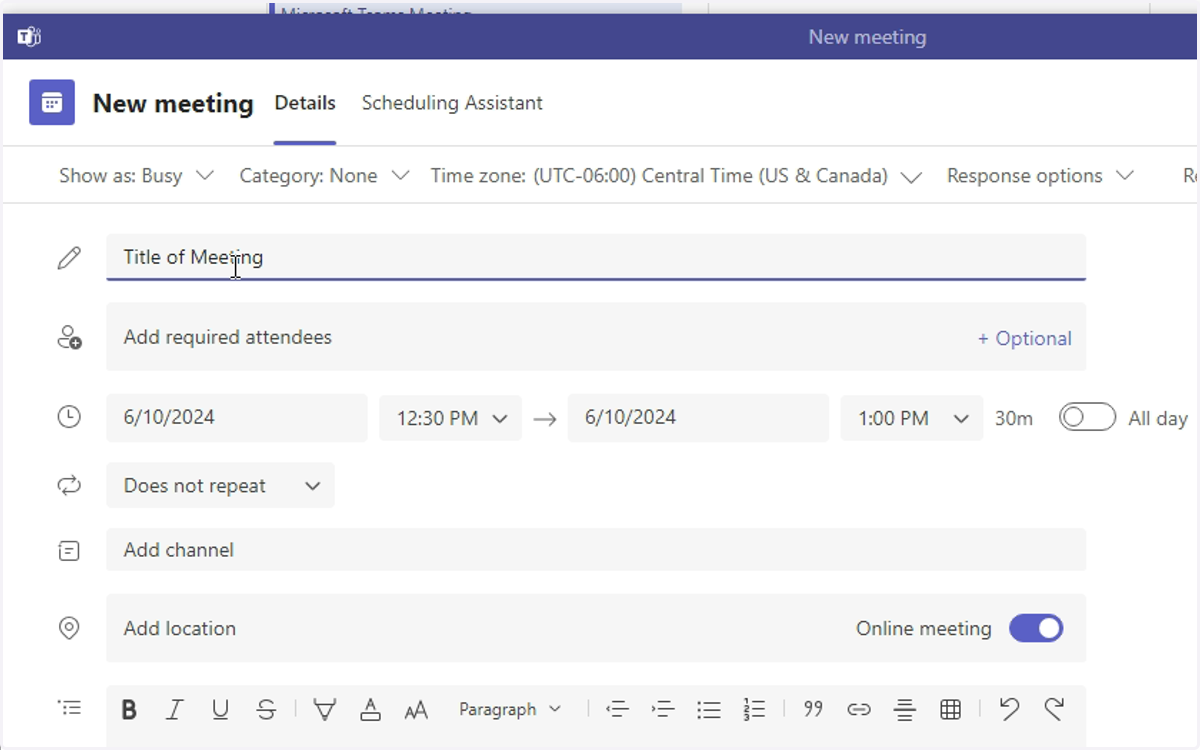Click the location pin icon
The height and width of the screenshot is (750, 1200).
(69, 628)
